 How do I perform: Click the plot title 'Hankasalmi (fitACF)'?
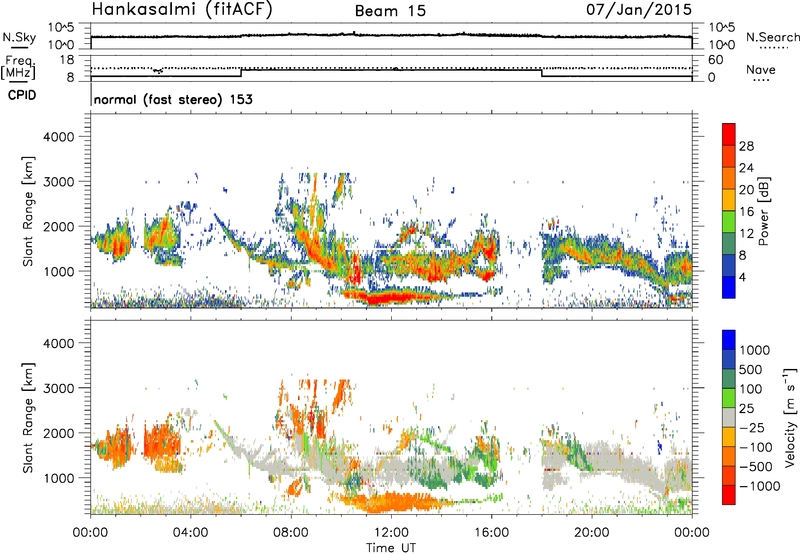[182, 10]
